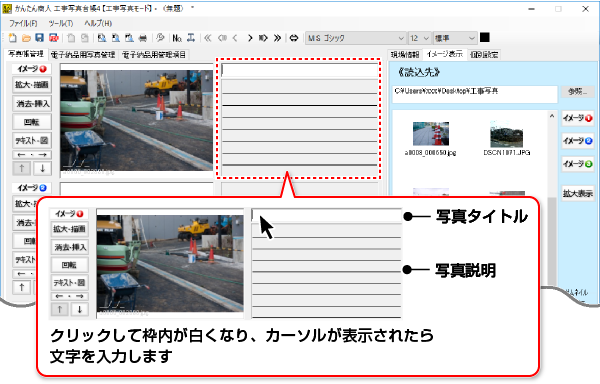Open a file with the folder icon
Screen dimensions: 600x384
click(x=26, y=38)
